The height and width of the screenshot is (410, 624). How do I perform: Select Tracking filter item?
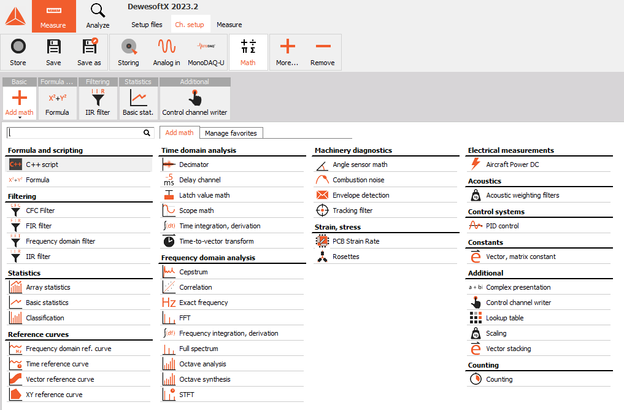pos(386,211)
